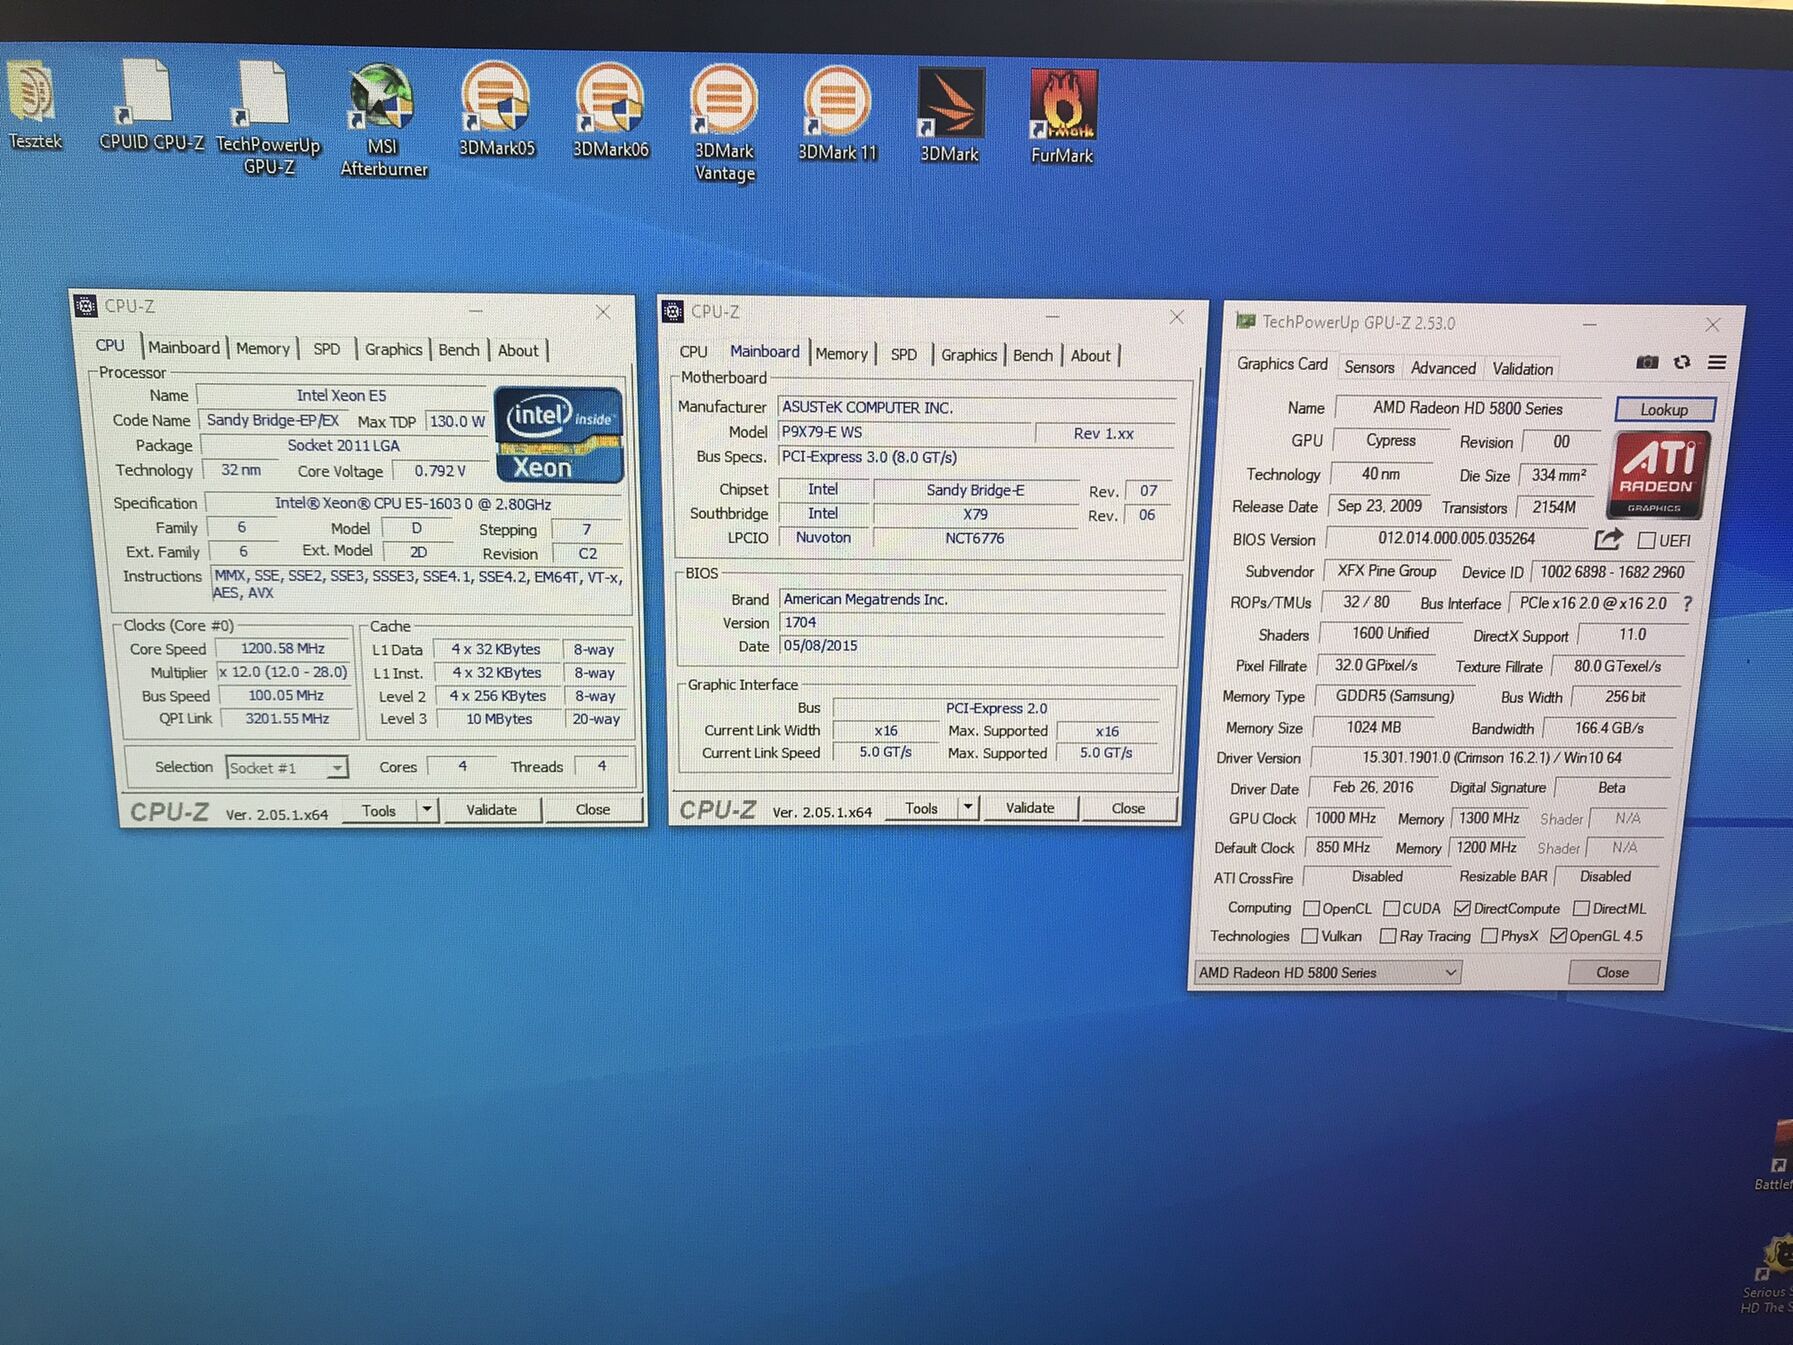Toggle the OpenGL 4.5 checkbox

click(x=1558, y=936)
